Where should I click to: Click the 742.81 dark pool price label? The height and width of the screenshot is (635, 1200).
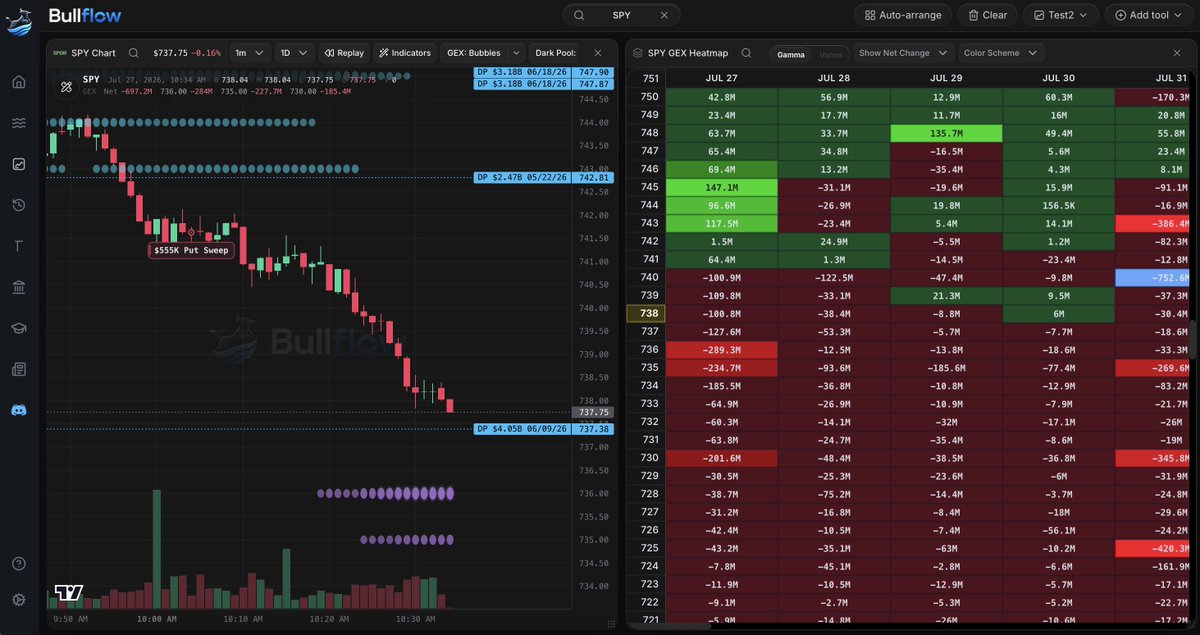click(x=594, y=177)
